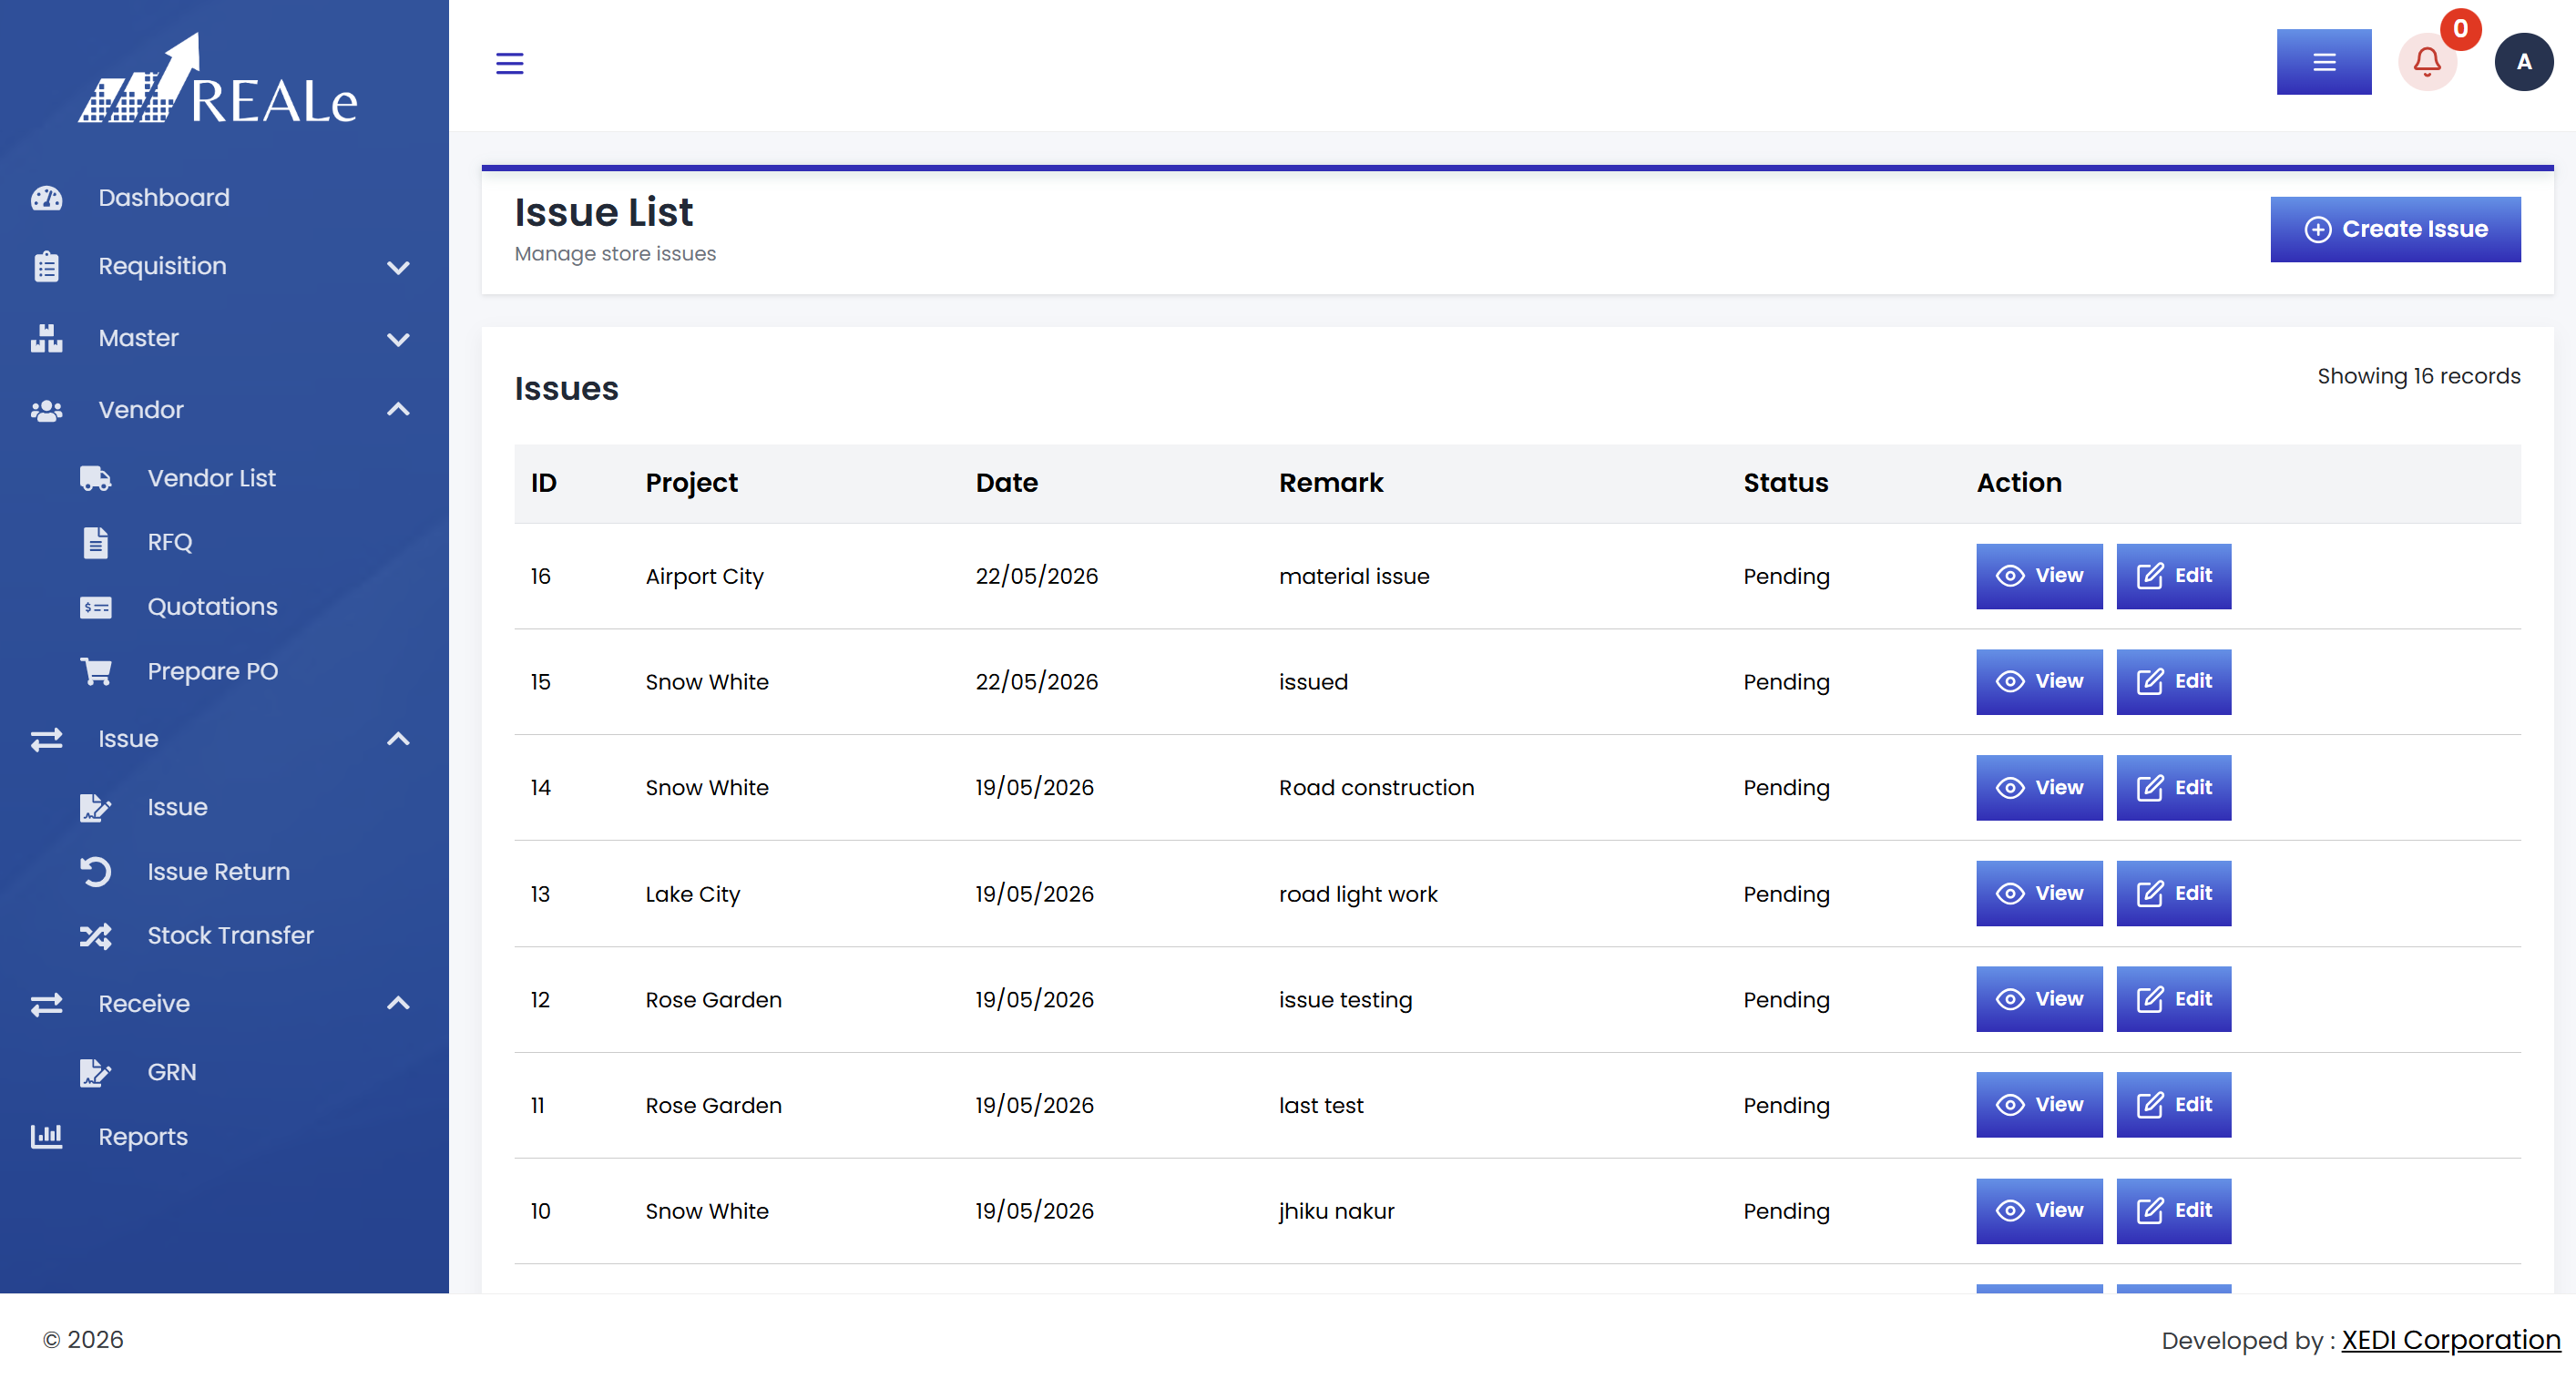
Task: Edit issue 14 Road construction
Action: 2173,788
